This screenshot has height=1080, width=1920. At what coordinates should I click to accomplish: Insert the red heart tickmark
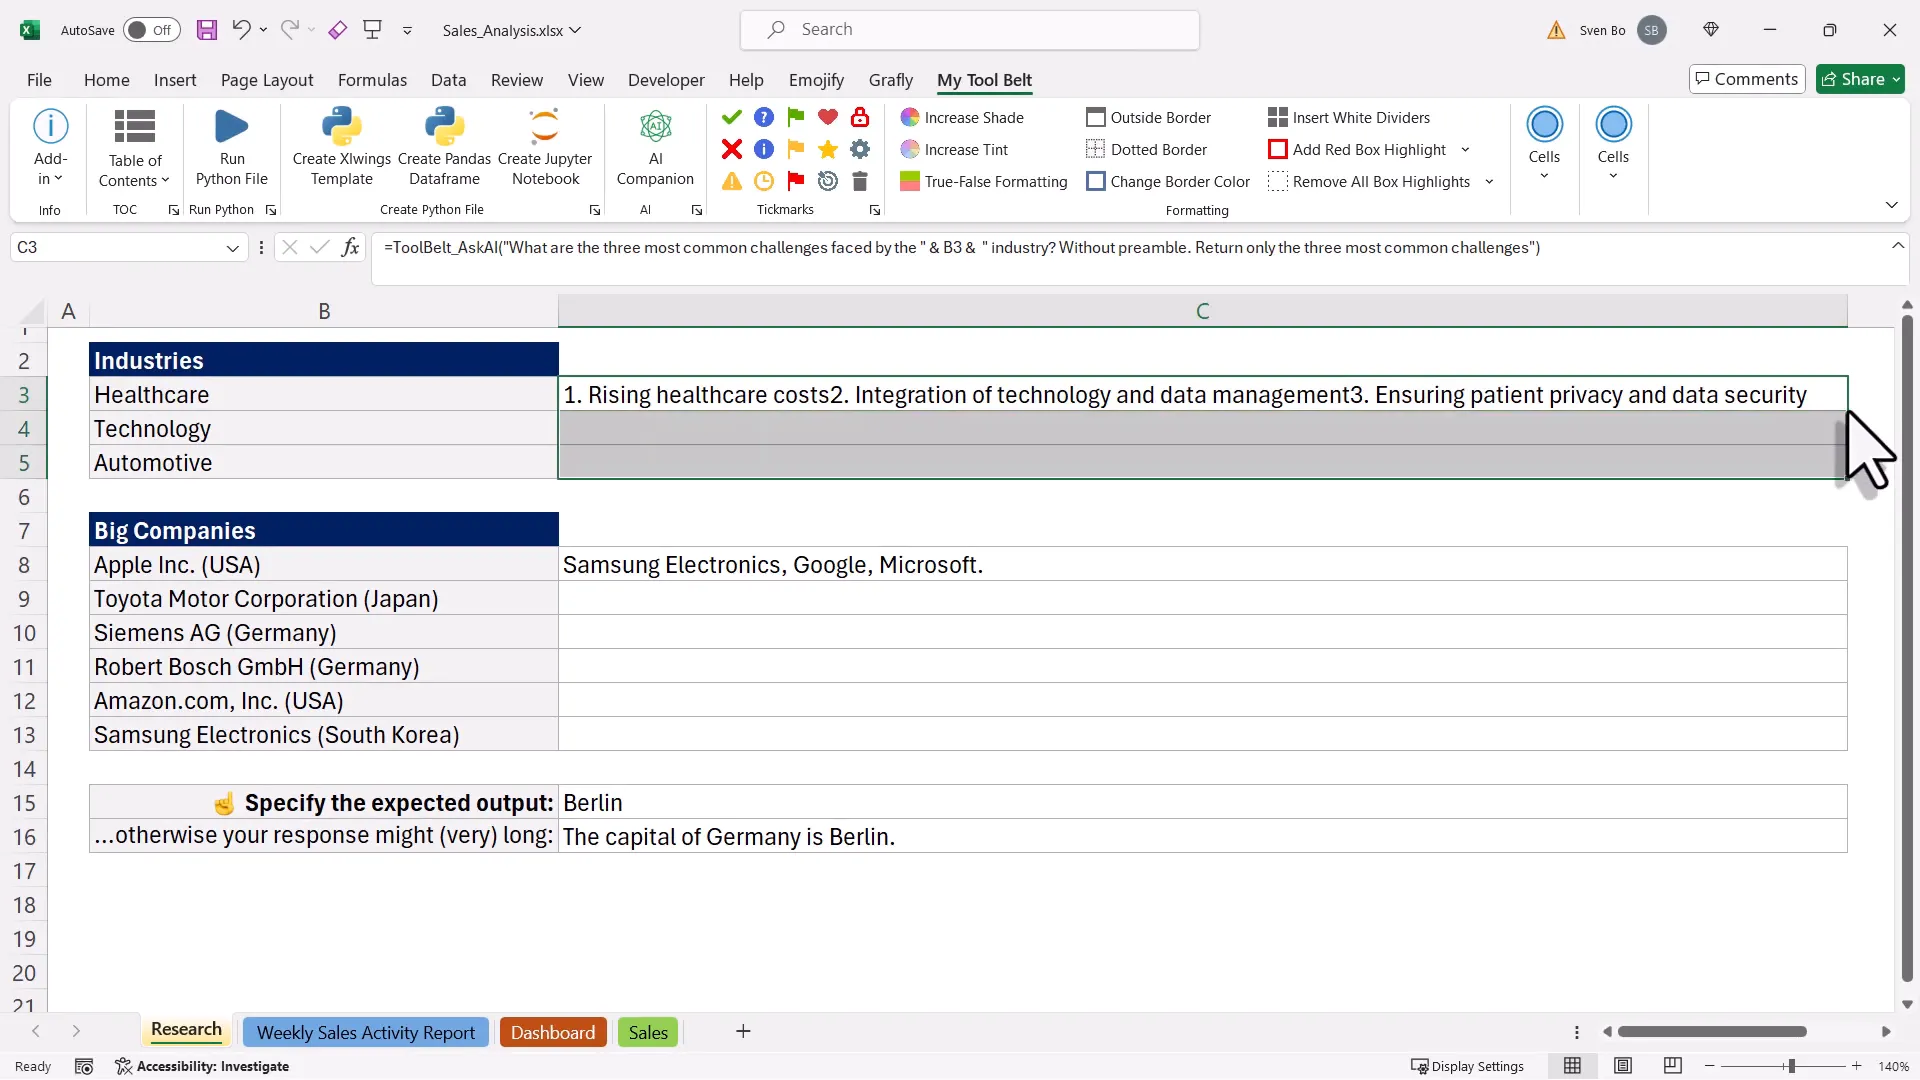(827, 118)
